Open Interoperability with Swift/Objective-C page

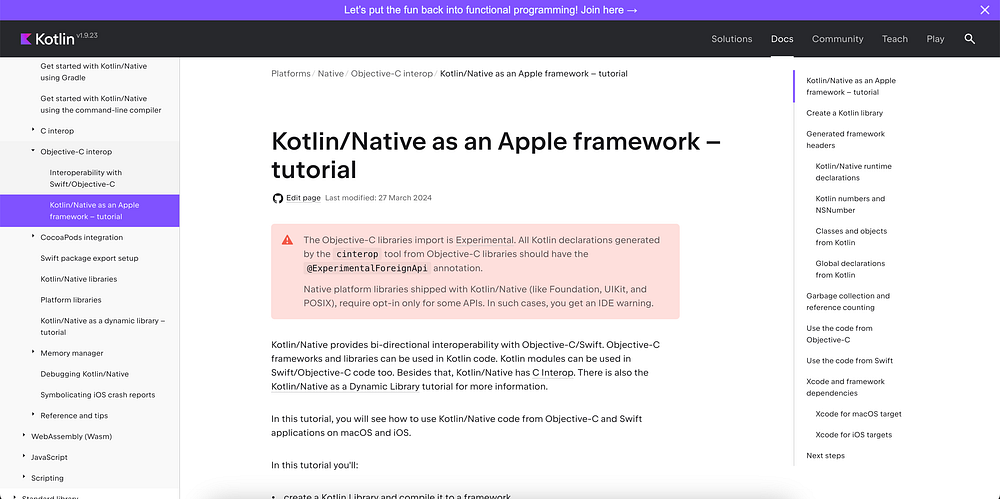85,178
